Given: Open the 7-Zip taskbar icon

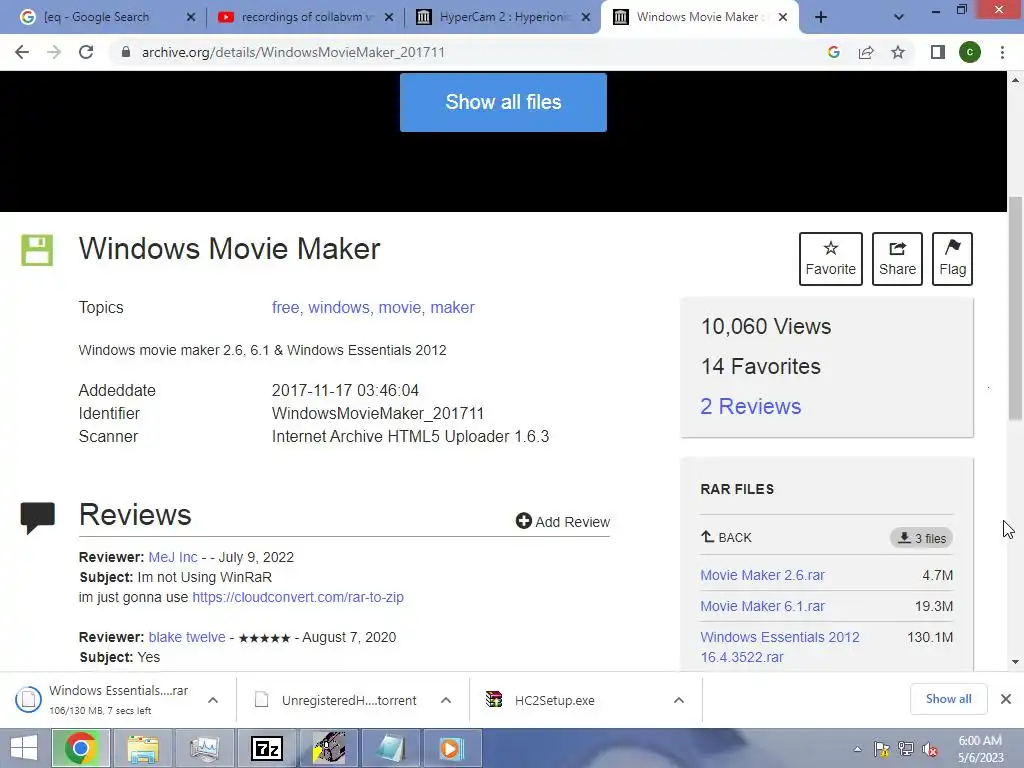Looking at the screenshot, I should 266,748.
